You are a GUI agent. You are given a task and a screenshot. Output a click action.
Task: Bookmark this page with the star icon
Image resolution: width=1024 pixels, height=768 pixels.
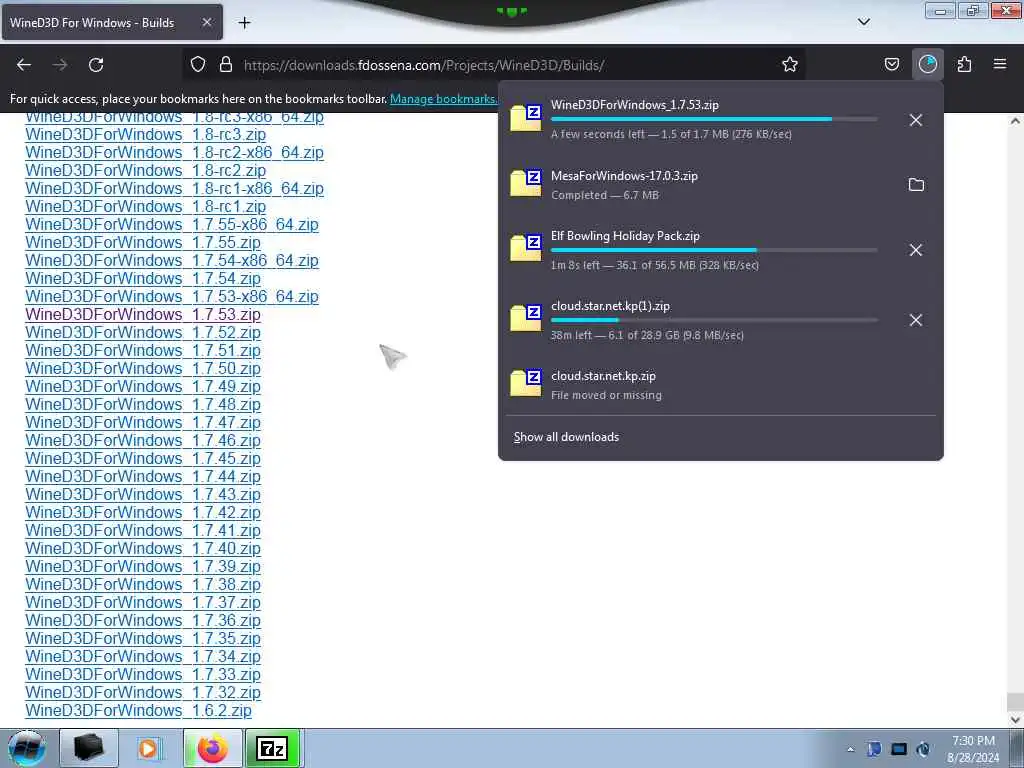point(790,65)
